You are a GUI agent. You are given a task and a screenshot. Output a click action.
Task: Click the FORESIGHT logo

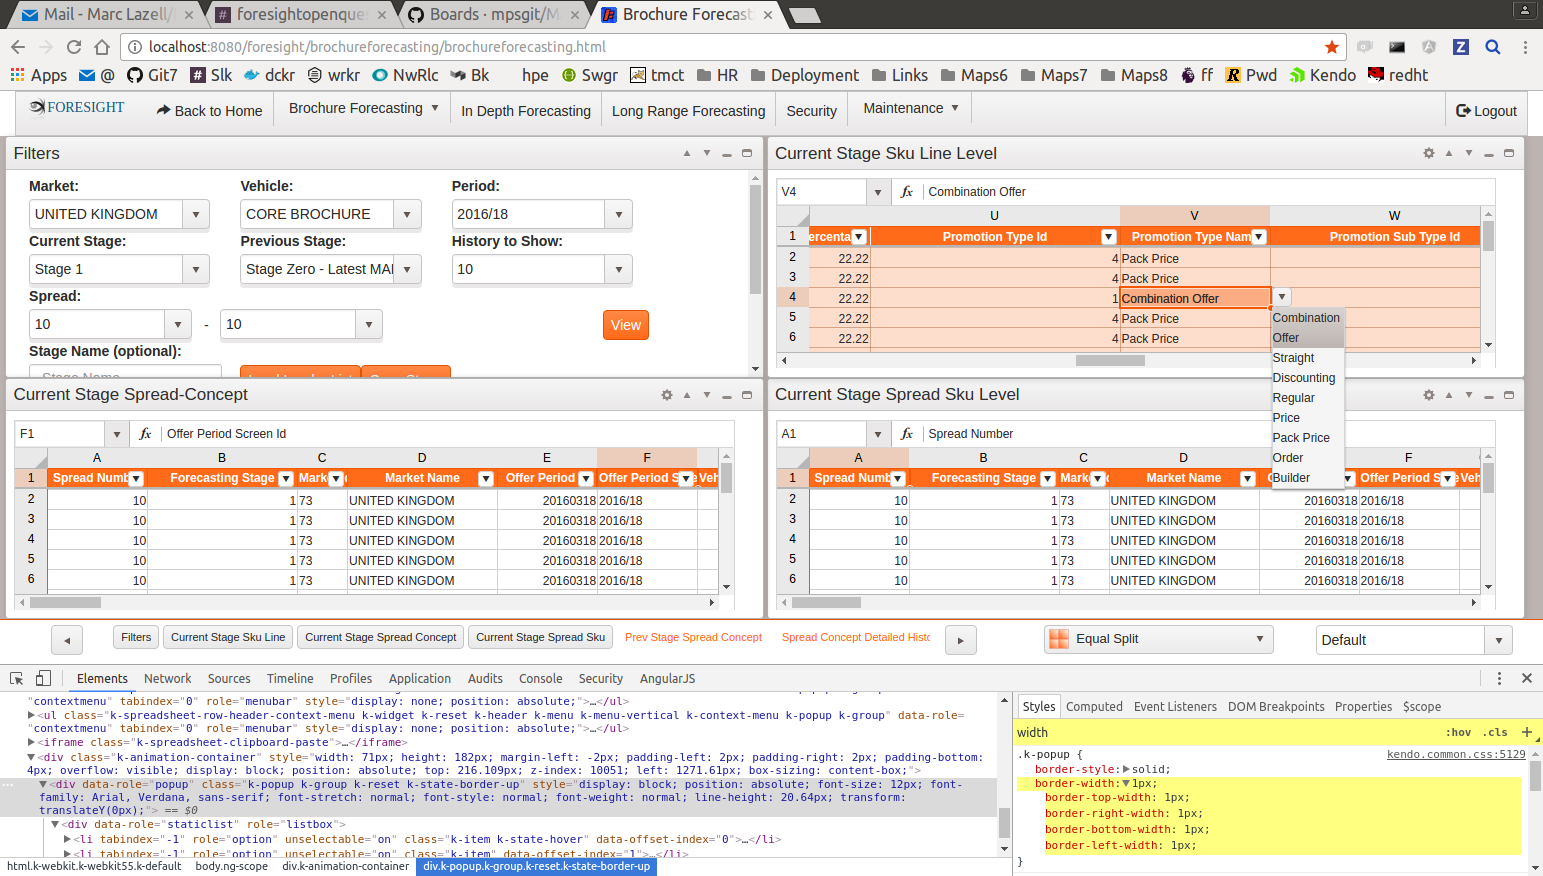77,108
